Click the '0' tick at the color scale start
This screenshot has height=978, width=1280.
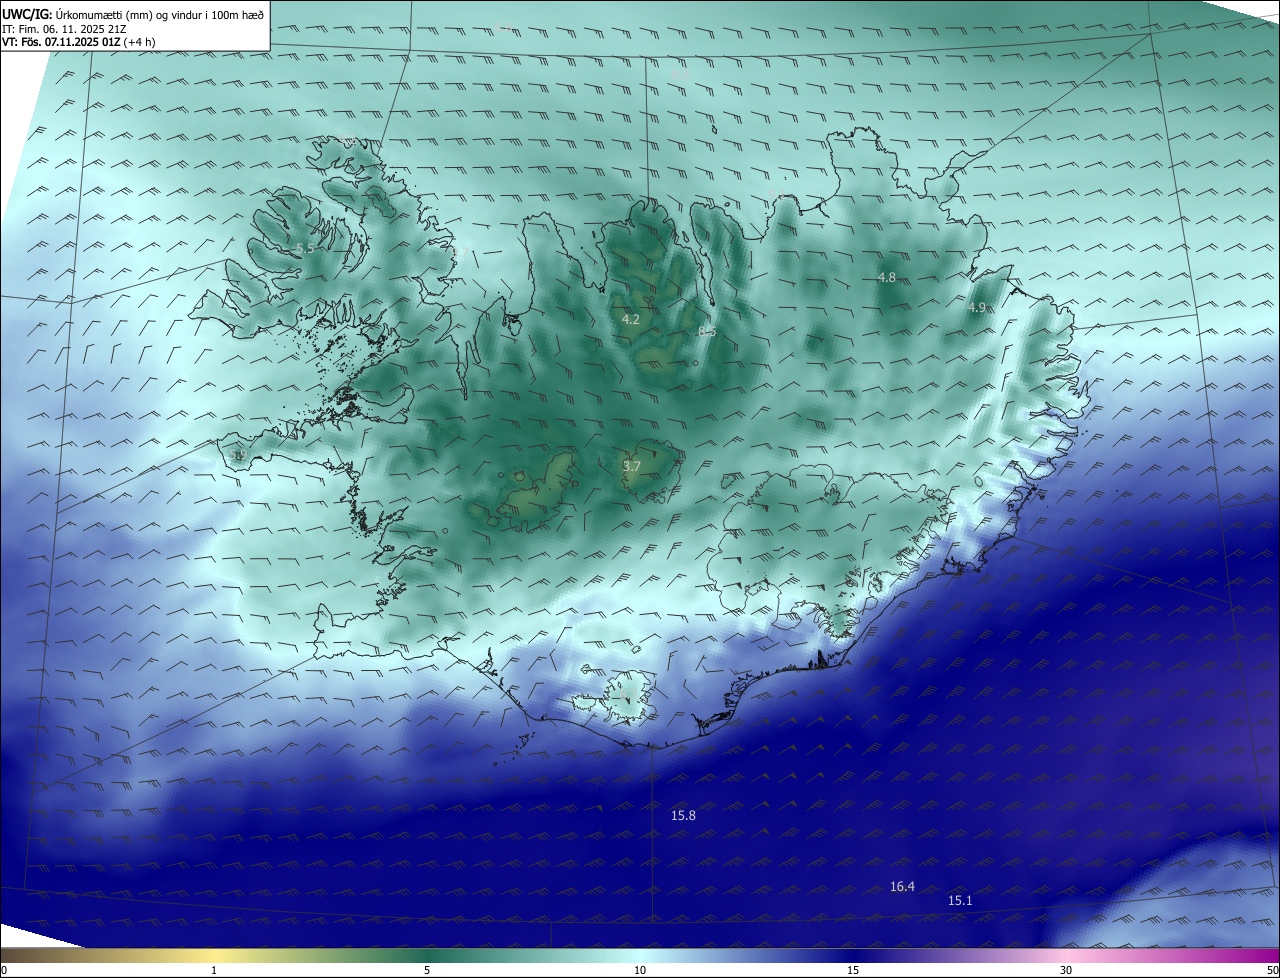[4, 970]
